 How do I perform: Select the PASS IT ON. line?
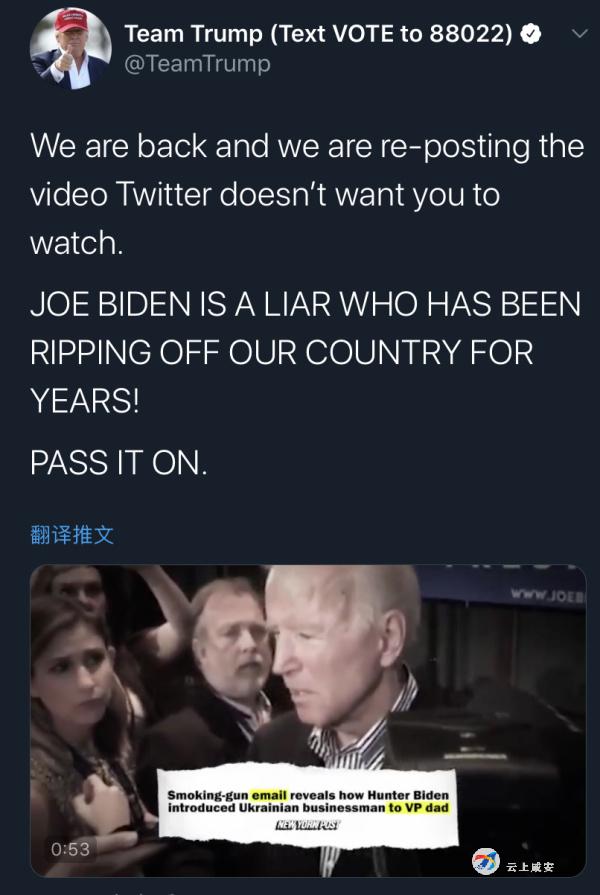119,462
